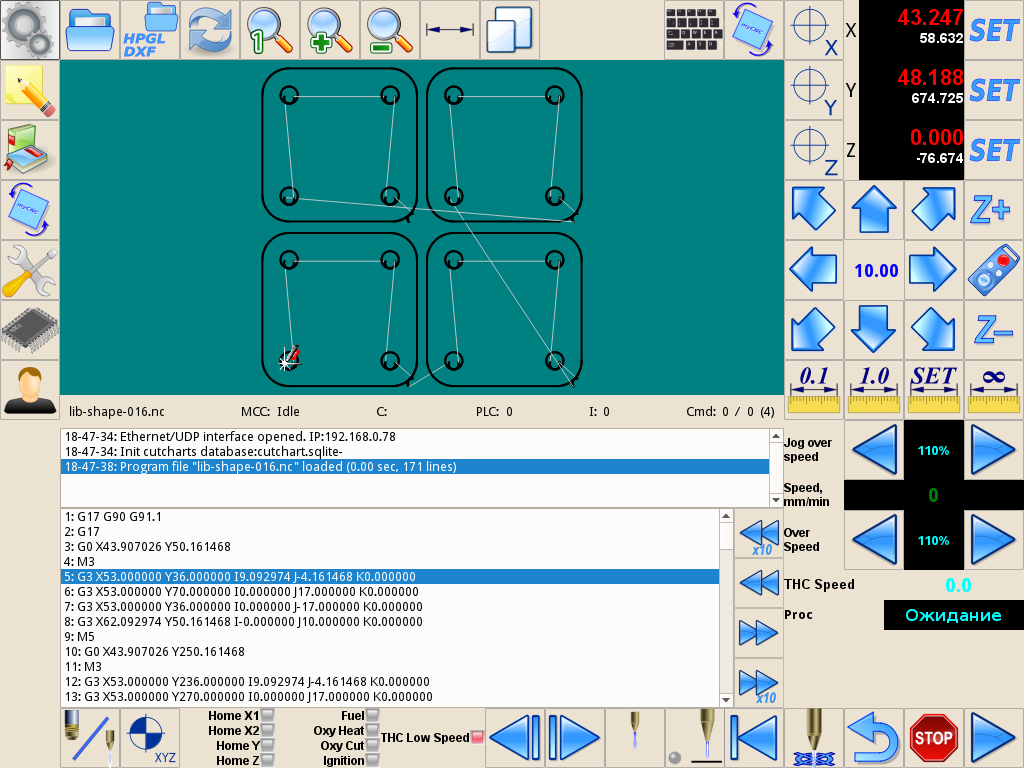Toggle the Oxy Heat indicator box
Viewport: 1024px width, 768px height.
372,731
